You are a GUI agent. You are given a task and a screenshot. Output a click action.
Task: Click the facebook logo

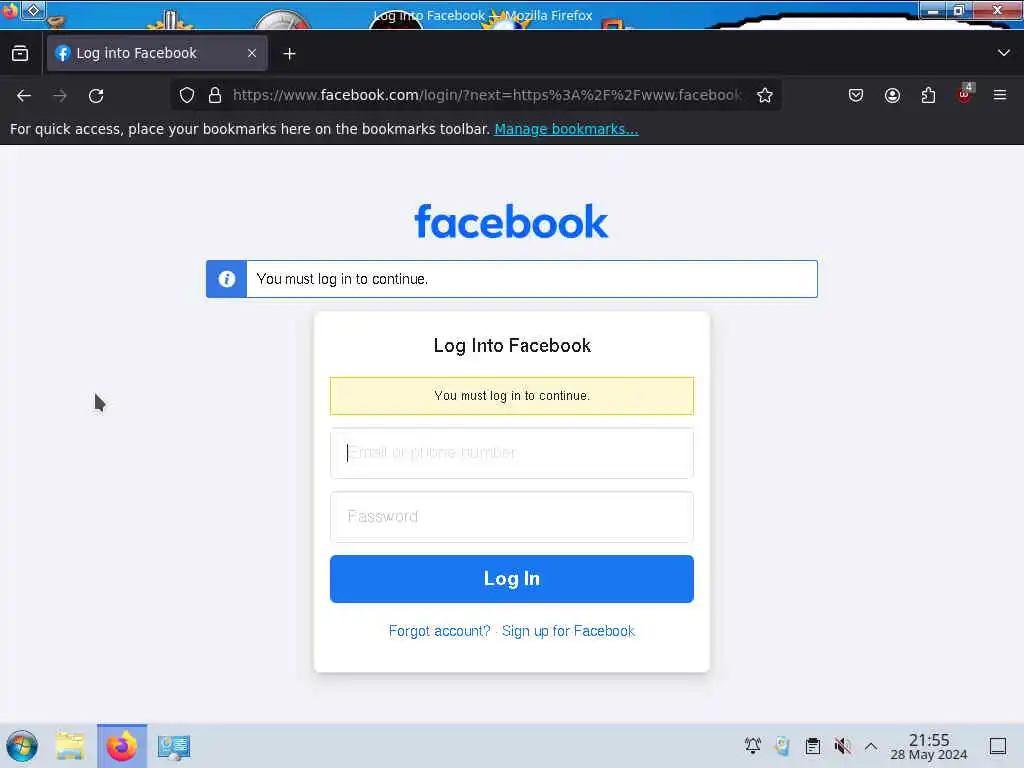[511, 222]
